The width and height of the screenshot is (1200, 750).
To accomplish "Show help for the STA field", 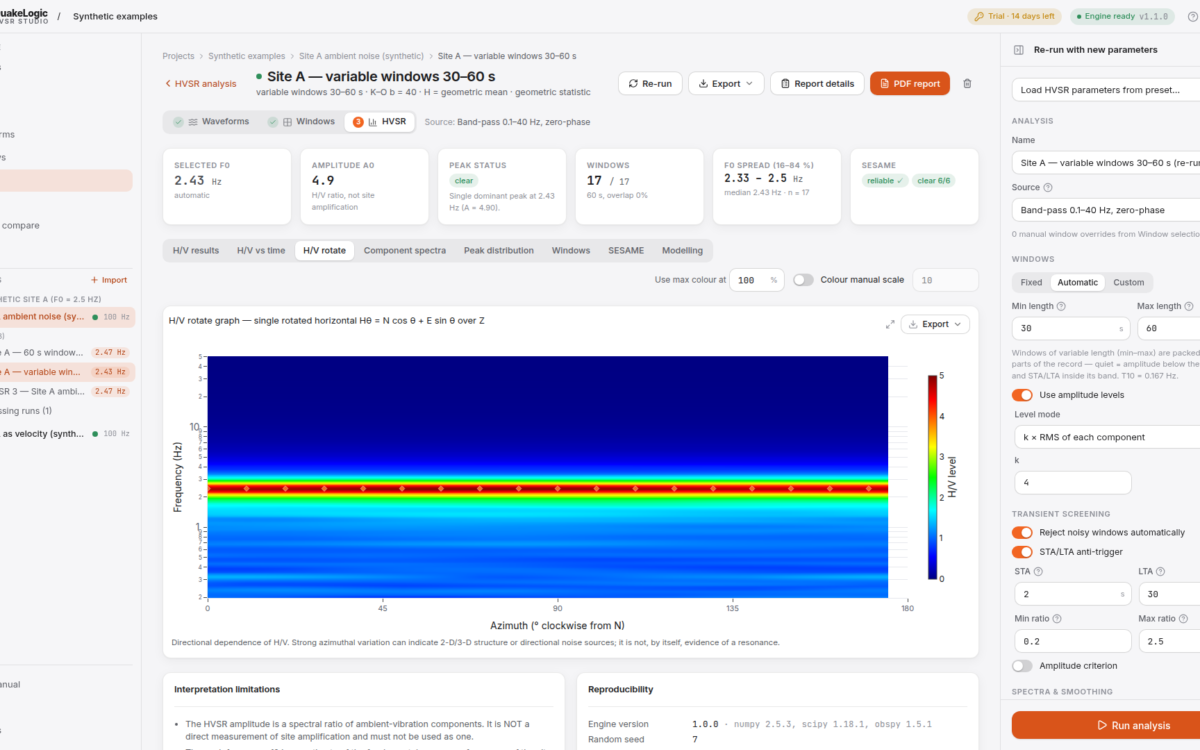I will click(1038, 572).
